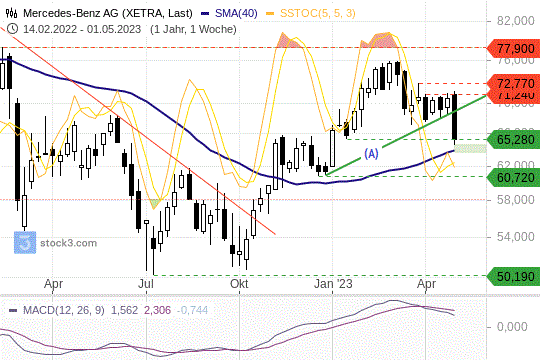Click the clock icon beside date range
Viewport: 540px width, 360px height.
click(x=12, y=29)
